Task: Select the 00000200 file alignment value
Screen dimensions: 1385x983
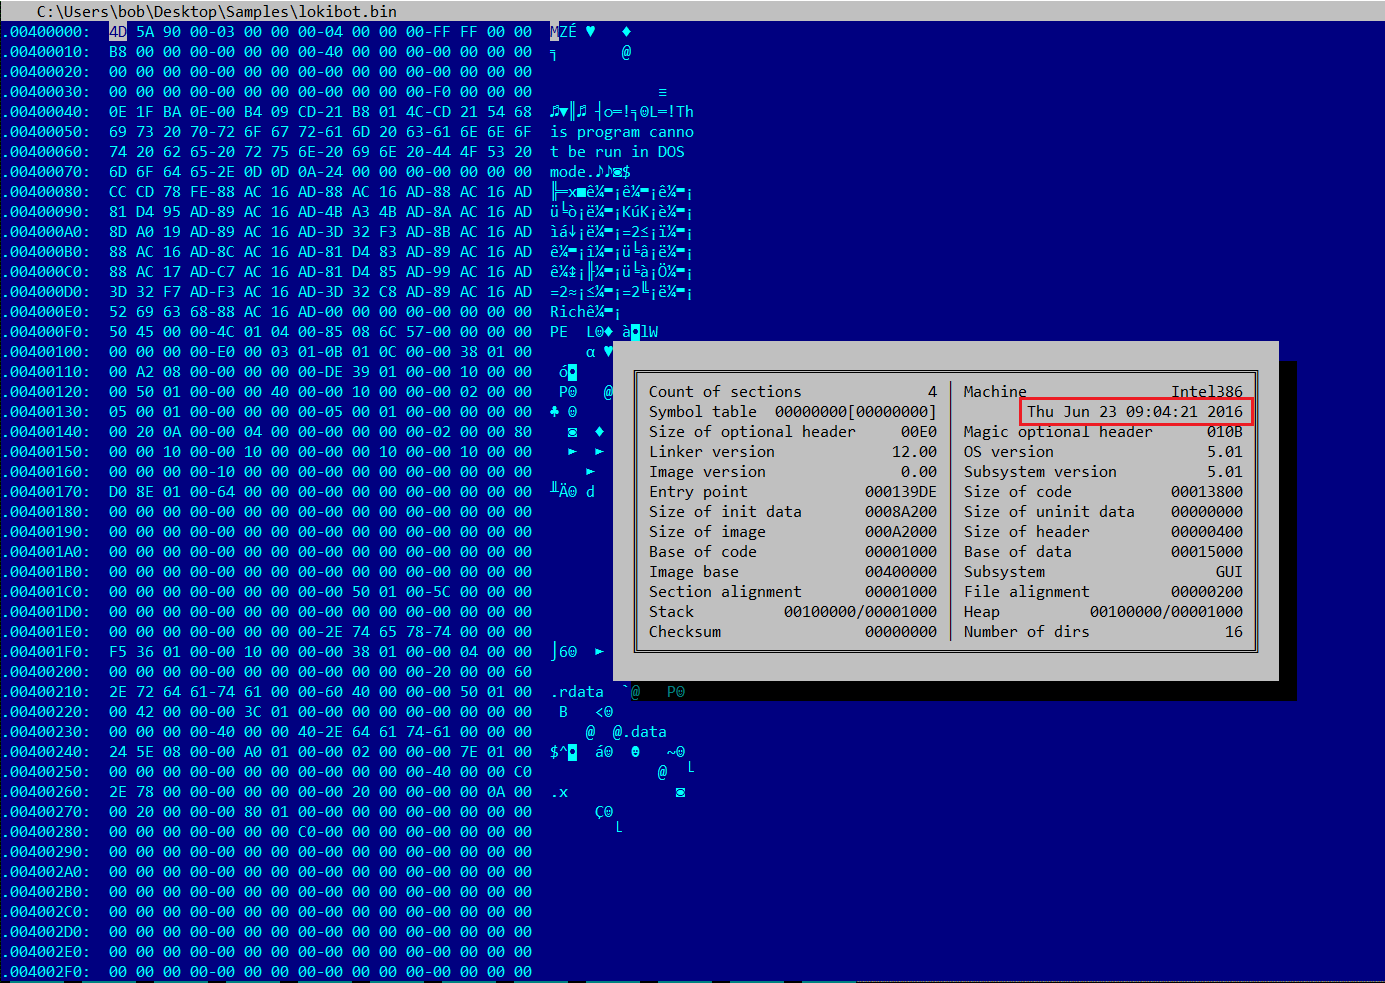Action: pyautogui.click(x=1207, y=592)
